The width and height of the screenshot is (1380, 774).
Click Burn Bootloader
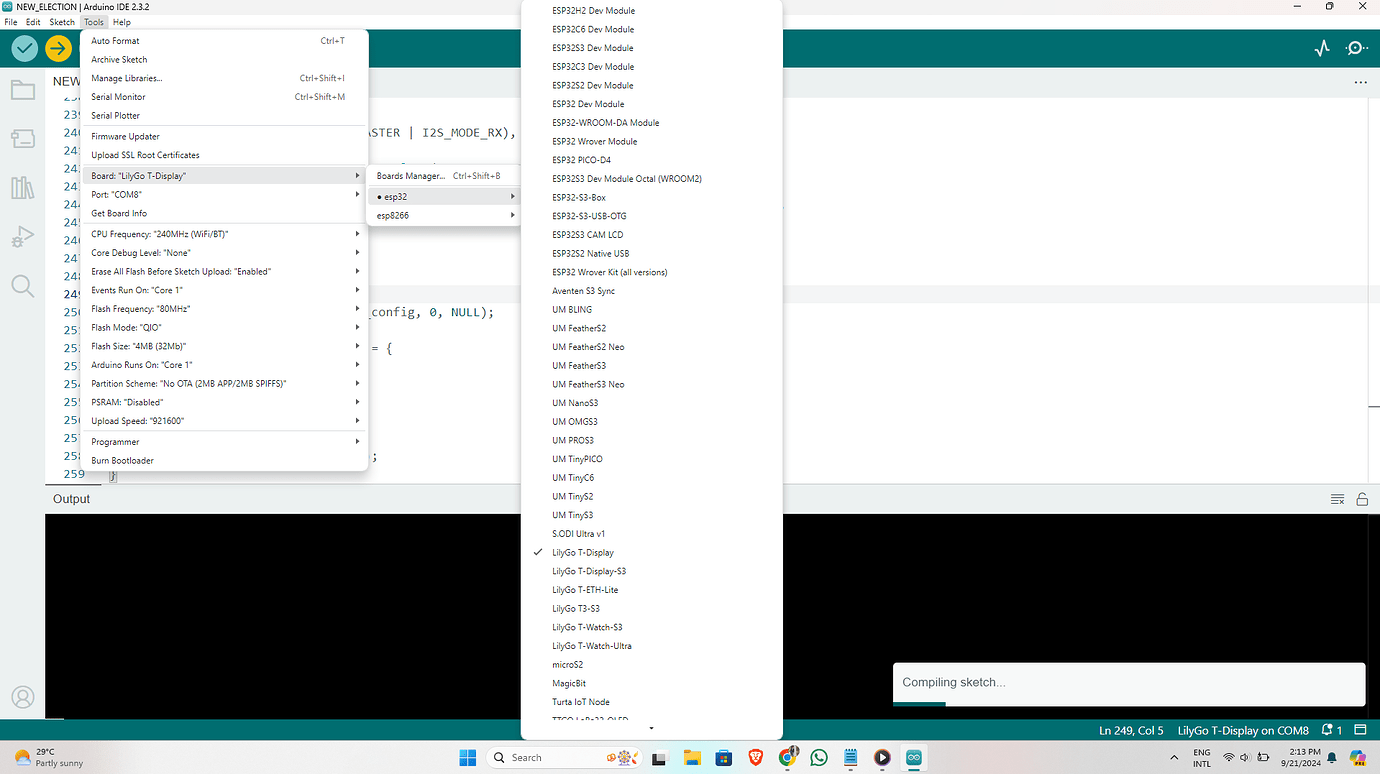[122, 460]
